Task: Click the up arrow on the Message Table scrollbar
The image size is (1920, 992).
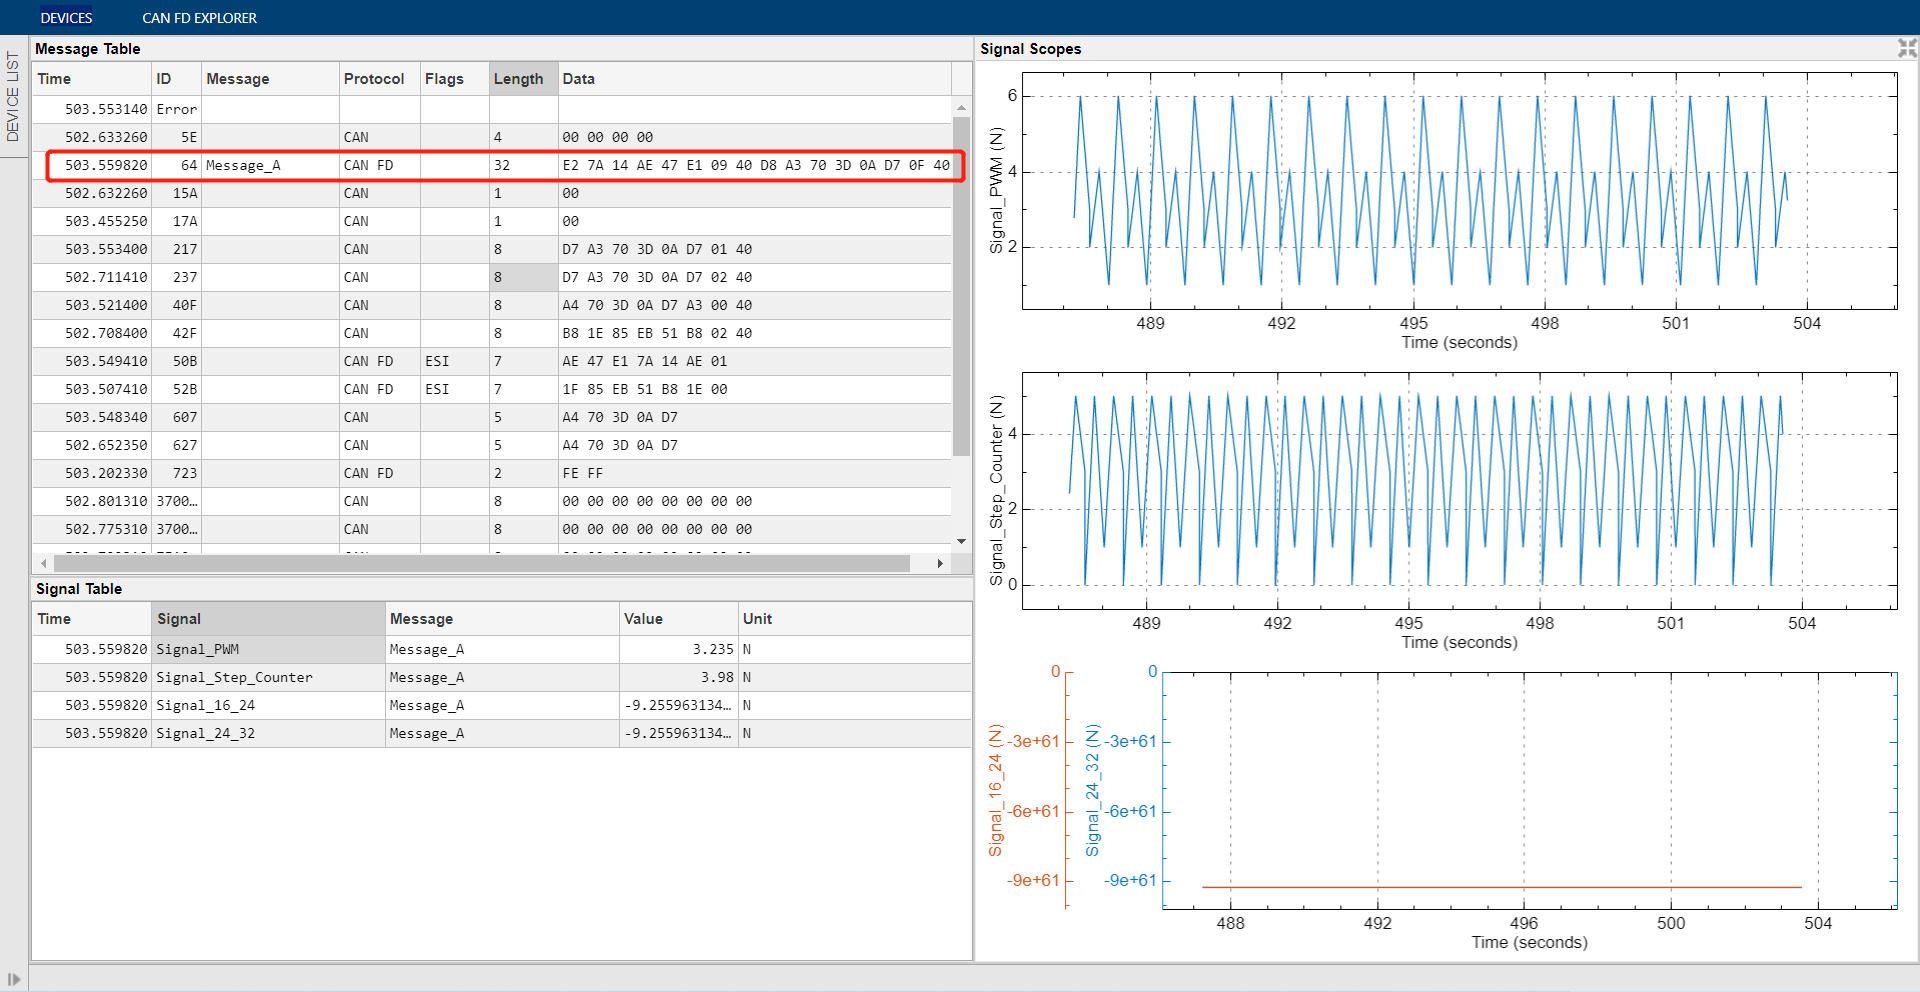Action: (x=961, y=106)
